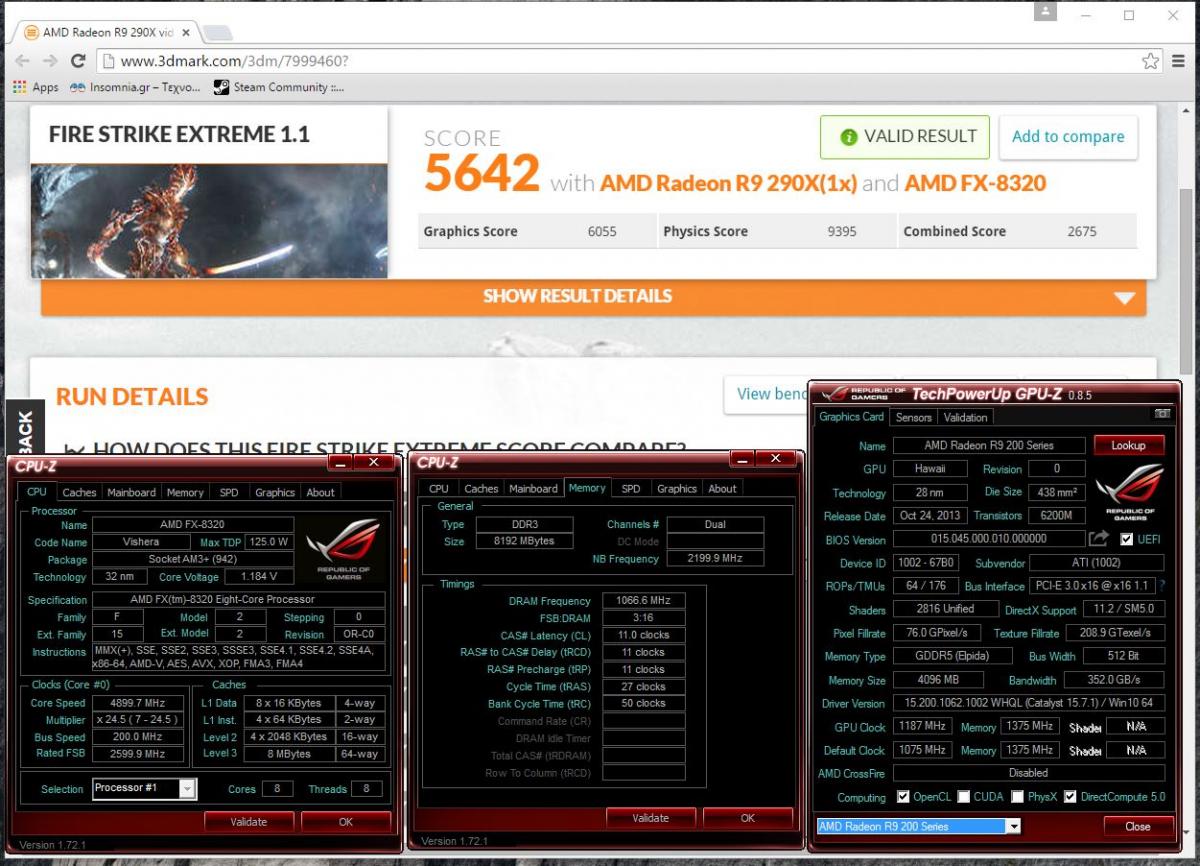Click the View benchmark button under Run Details

(x=767, y=394)
